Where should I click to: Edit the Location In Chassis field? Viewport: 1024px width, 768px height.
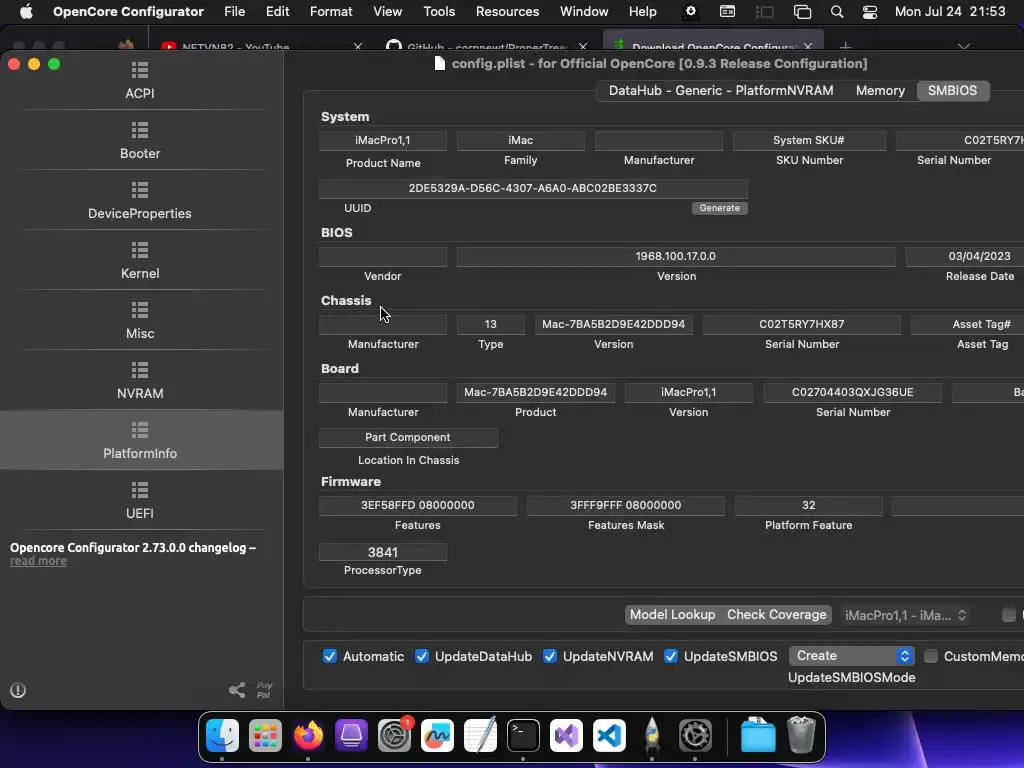click(408, 437)
